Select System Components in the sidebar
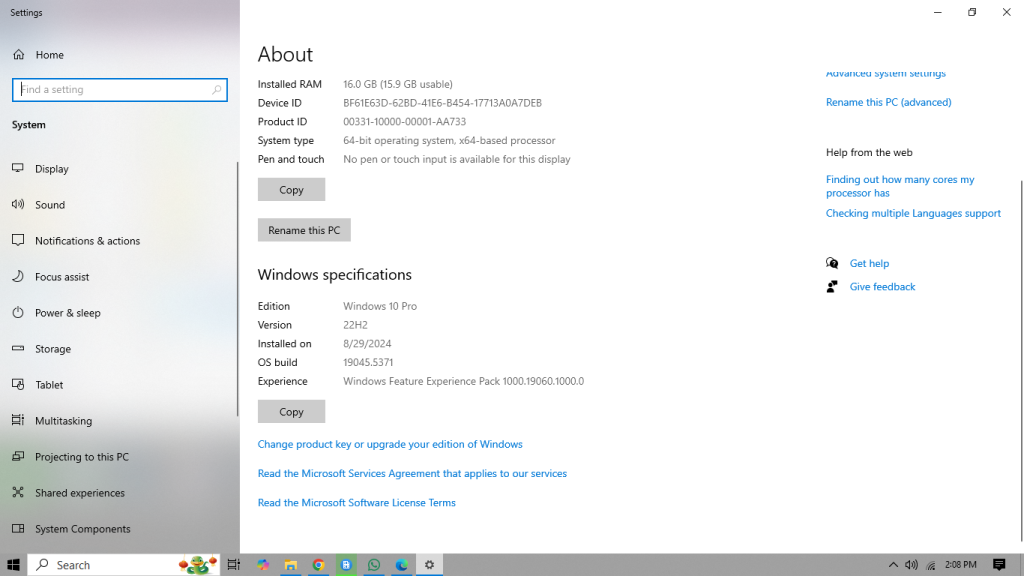The width and height of the screenshot is (1024, 576). click(82, 528)
